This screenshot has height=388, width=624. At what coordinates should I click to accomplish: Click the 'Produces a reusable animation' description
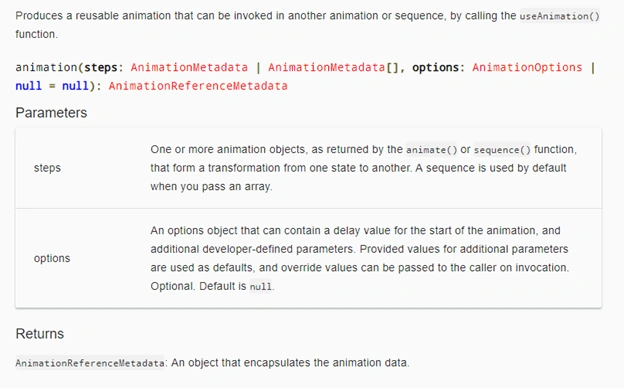click(307, 25)
